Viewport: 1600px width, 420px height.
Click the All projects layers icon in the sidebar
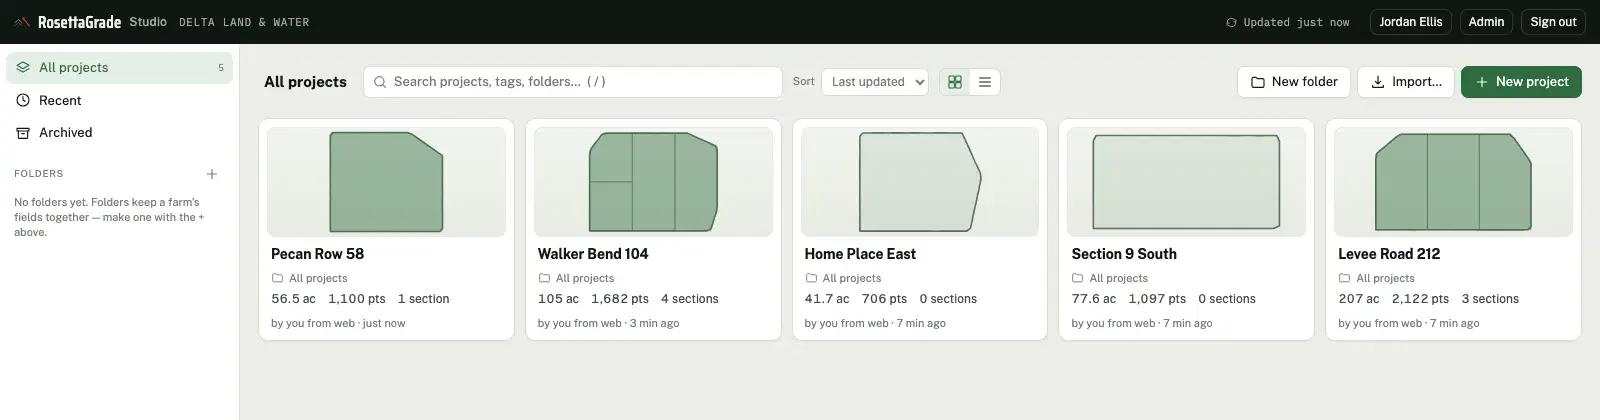click(x=23, y=68)
